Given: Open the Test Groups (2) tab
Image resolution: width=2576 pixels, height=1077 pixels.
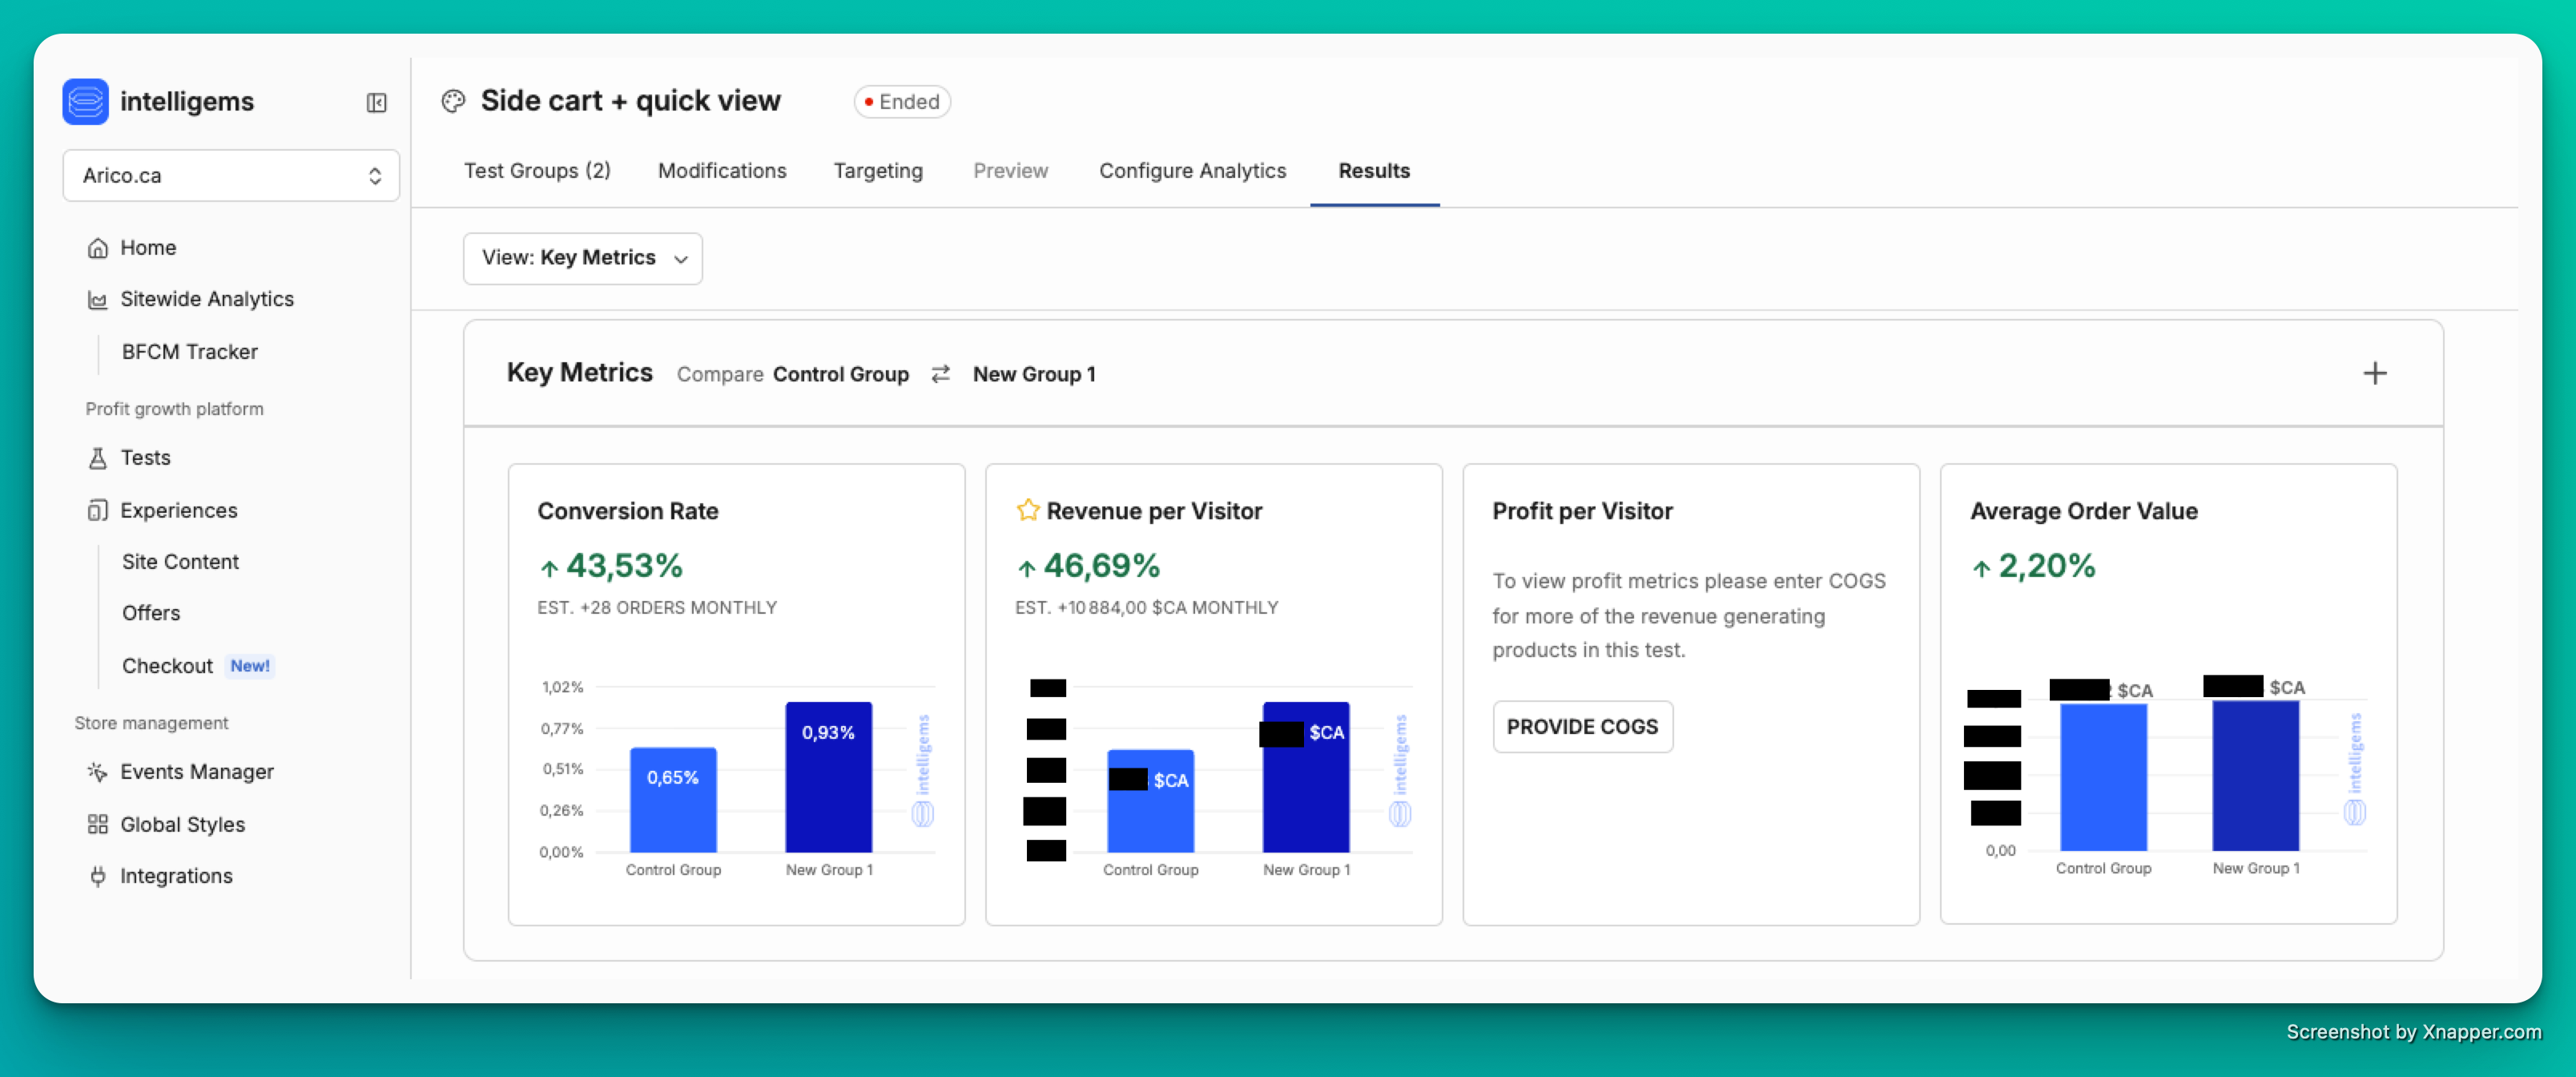Looking at the screenshot, I should click(537, 171).
